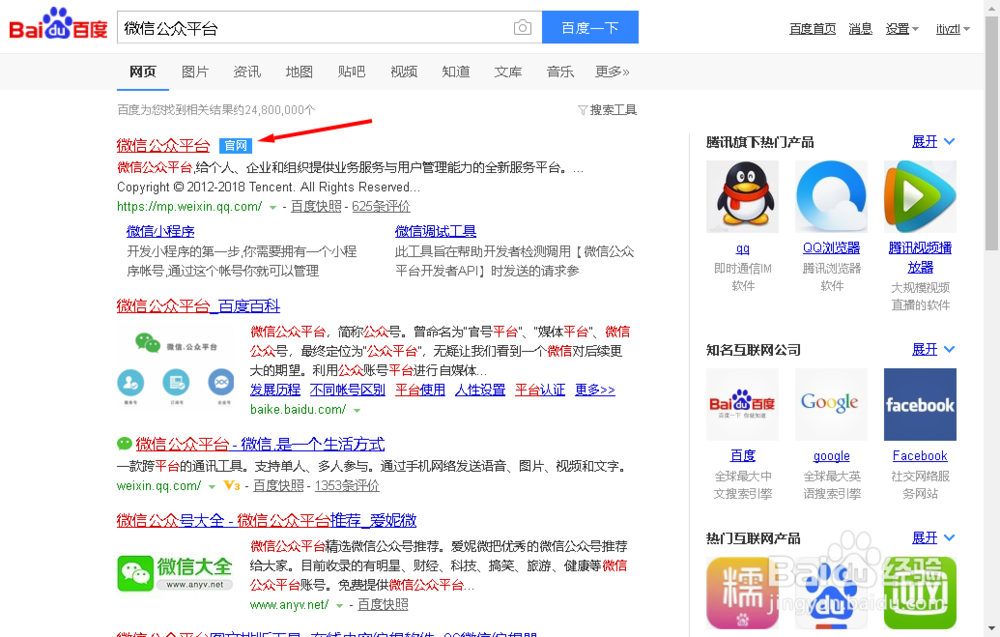Image resolution: width=1000 pixels, height=637 pixels.
Task: Open 平台使用 baike sublink
Action: point(420,390)
